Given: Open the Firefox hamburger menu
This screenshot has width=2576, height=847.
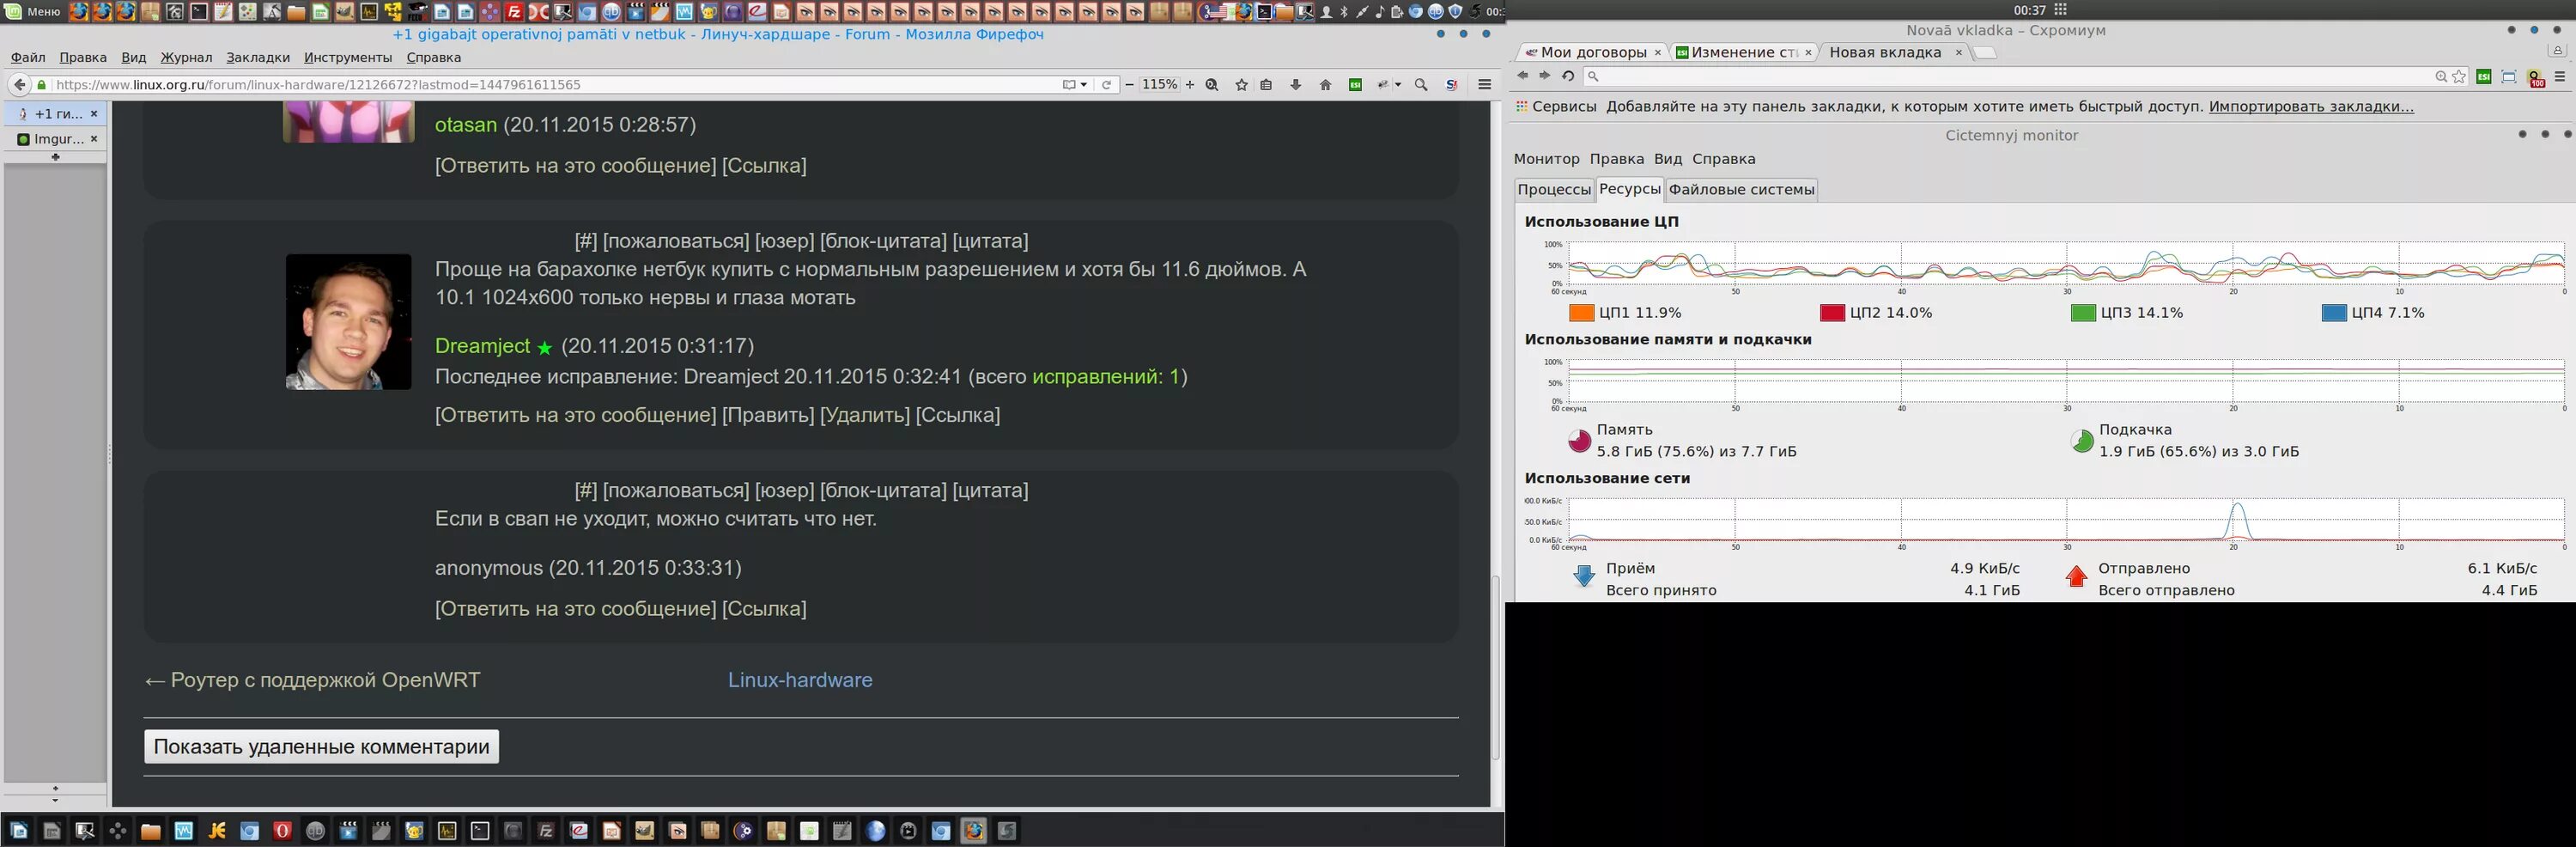Looking at the screenshot, I should point(1485,85).
